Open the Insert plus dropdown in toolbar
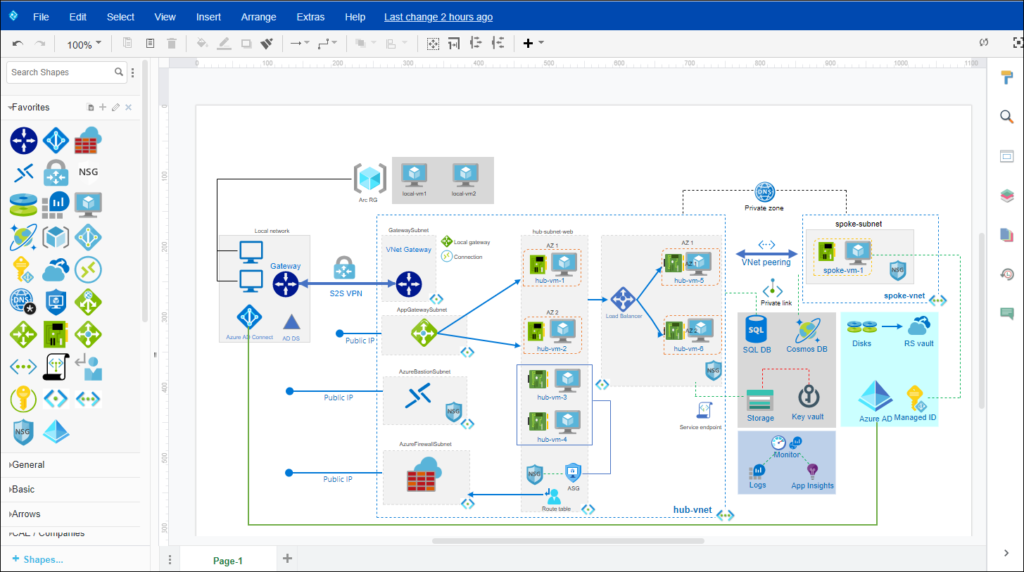This screenshot has height=572, width=1024. tap(532, 43)
